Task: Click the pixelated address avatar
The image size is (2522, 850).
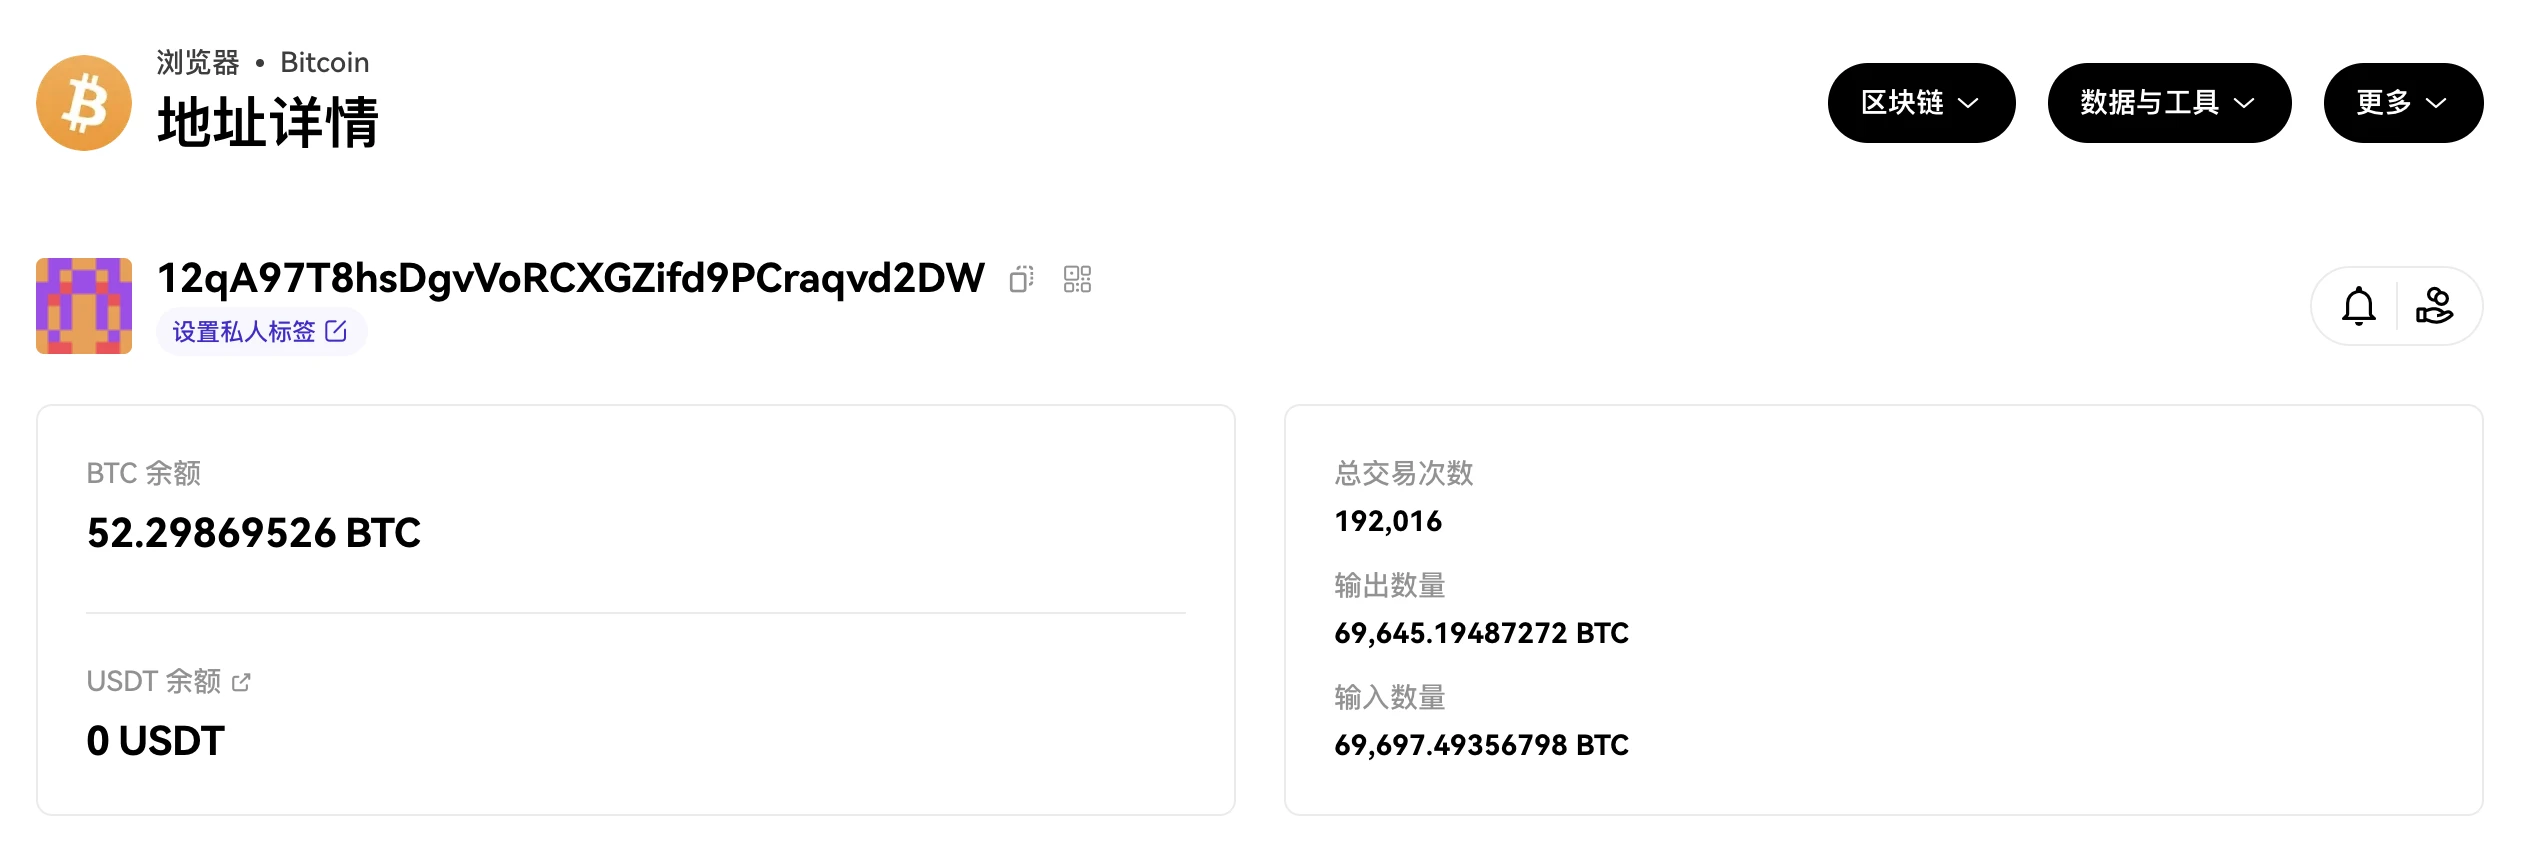Action: pos(84,306)
